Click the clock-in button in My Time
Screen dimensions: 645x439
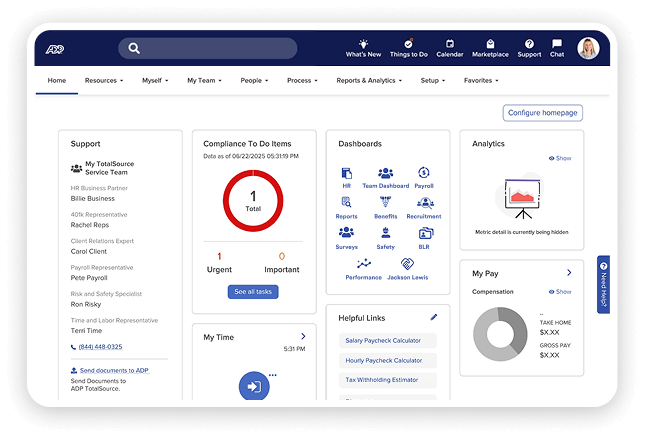pyautogui.click(x=254, y=386)
